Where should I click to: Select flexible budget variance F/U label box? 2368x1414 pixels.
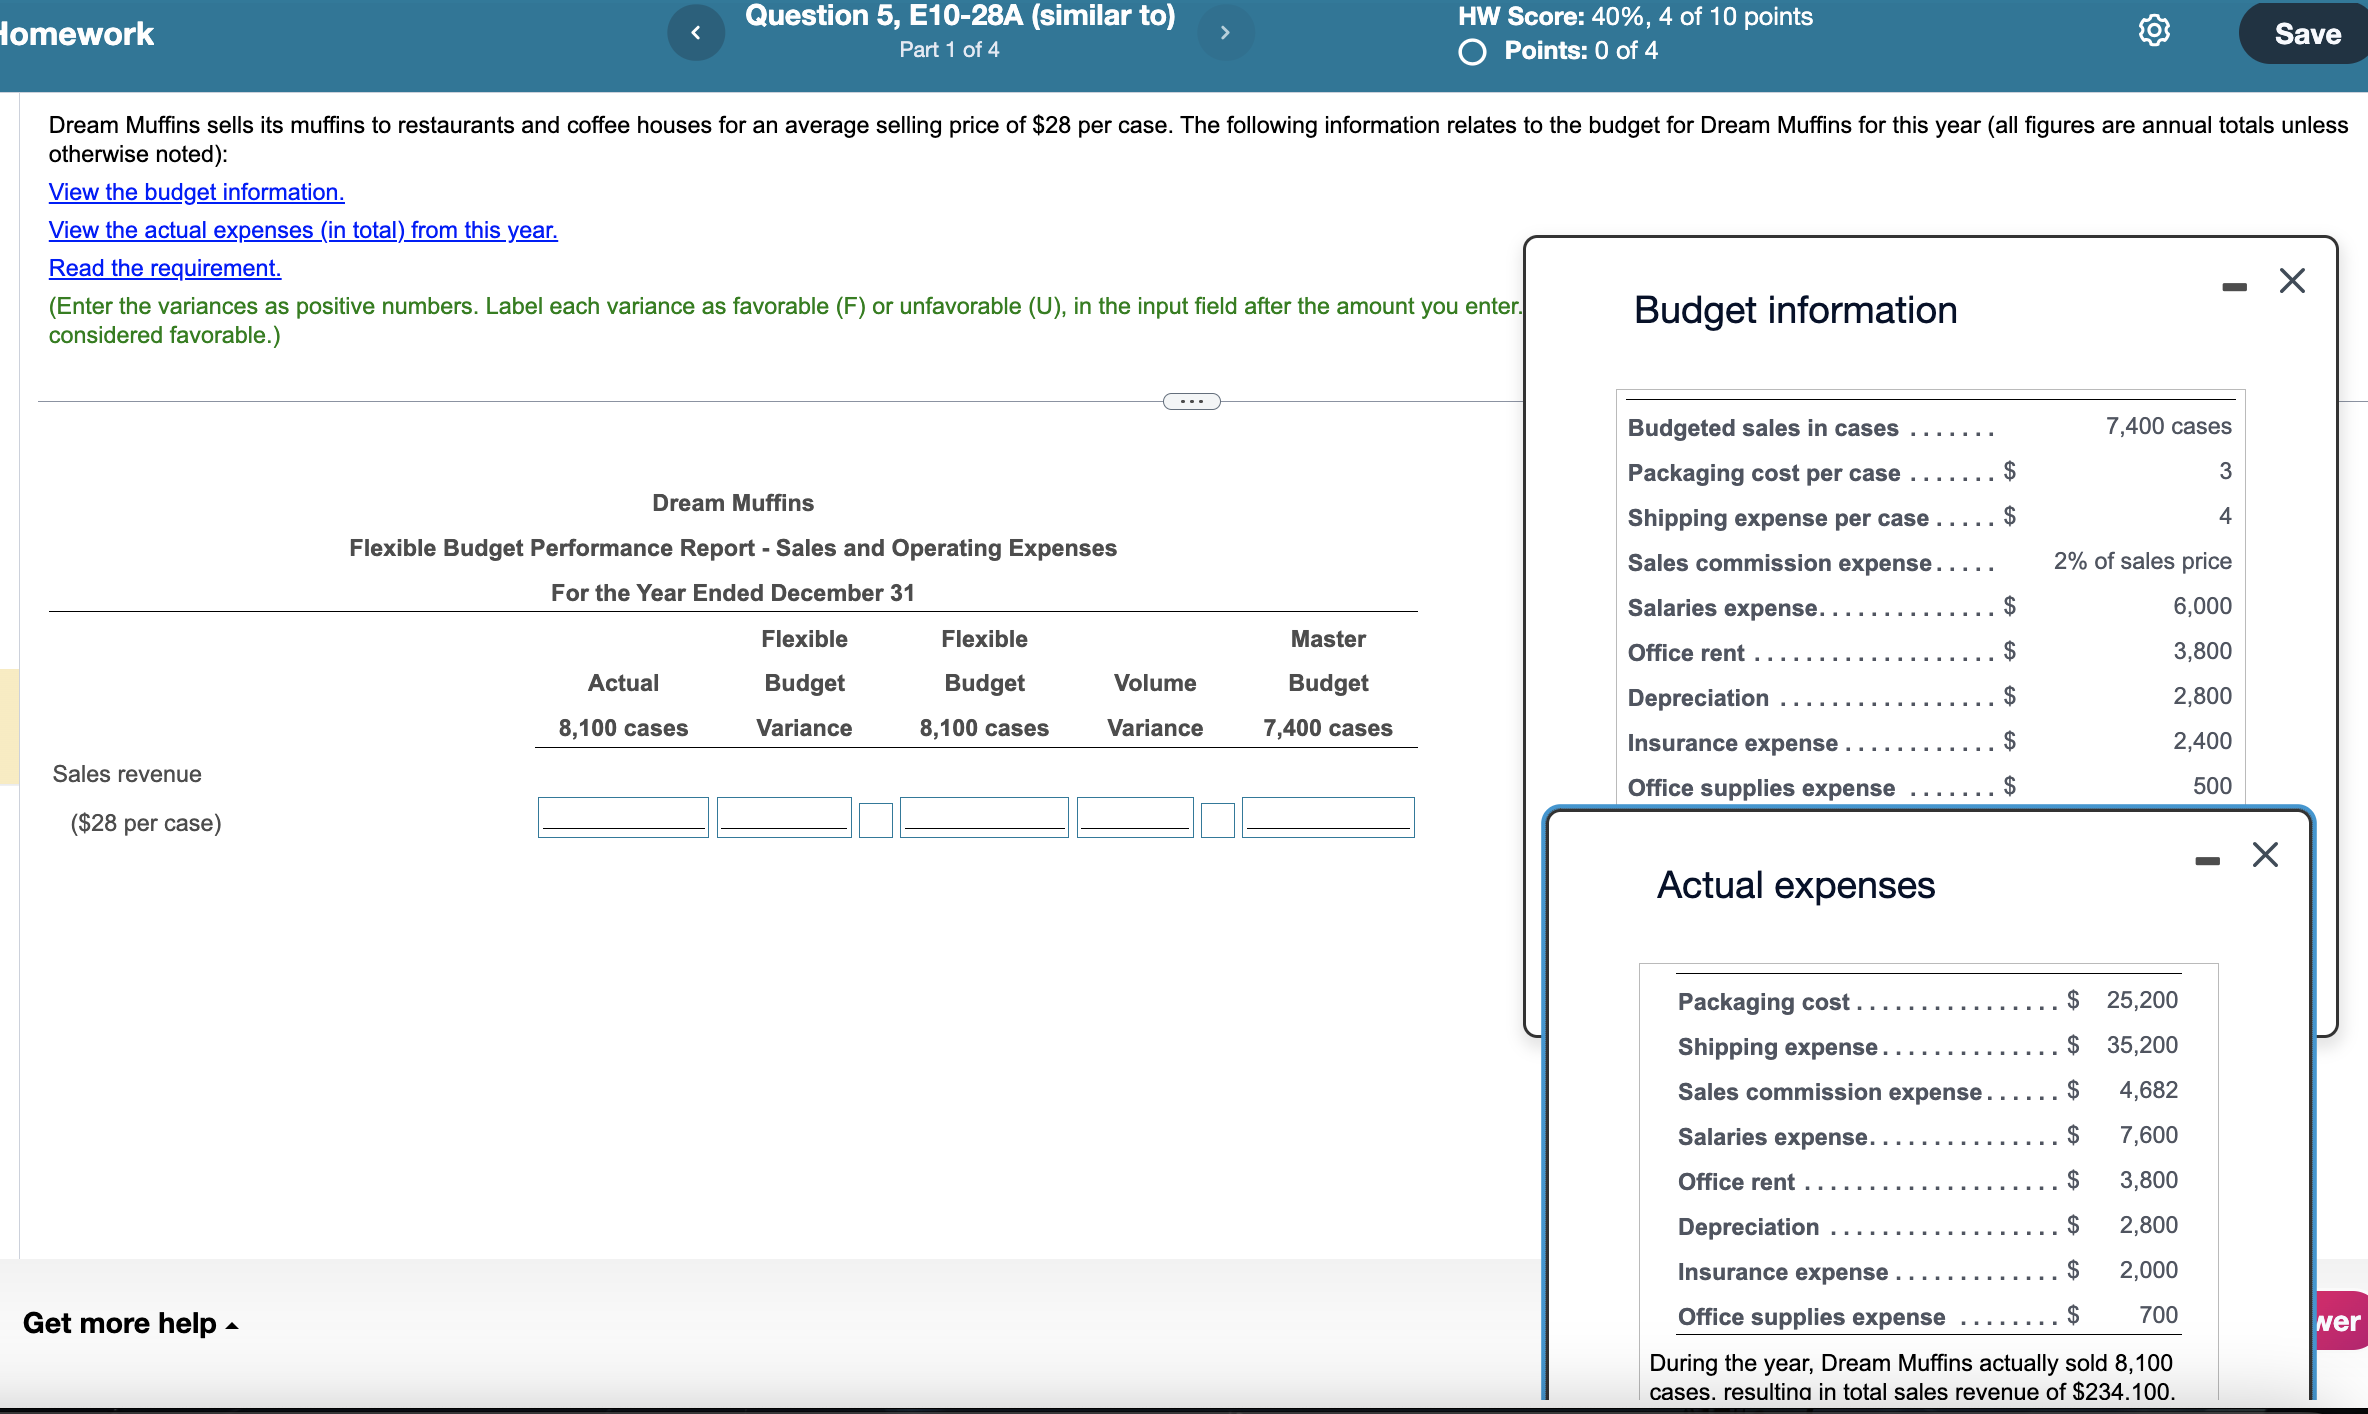[x=875, y=819]
